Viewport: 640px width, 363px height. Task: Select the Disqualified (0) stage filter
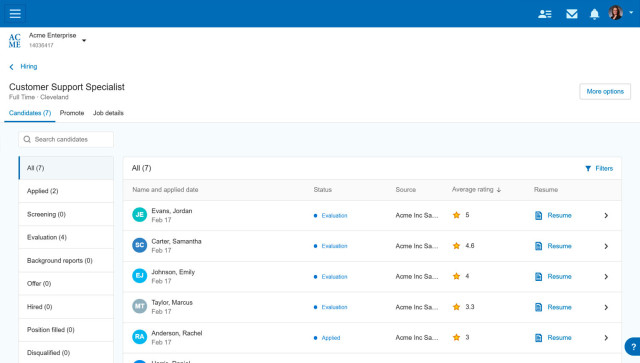tap(66, 352)
